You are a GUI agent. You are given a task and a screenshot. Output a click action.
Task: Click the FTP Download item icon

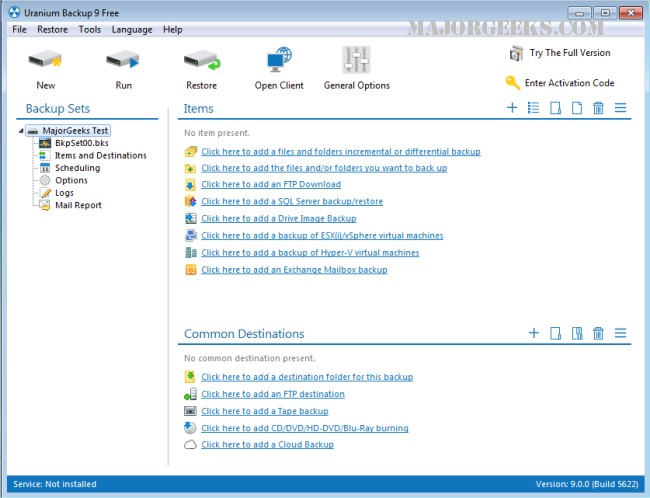(190, 185)
